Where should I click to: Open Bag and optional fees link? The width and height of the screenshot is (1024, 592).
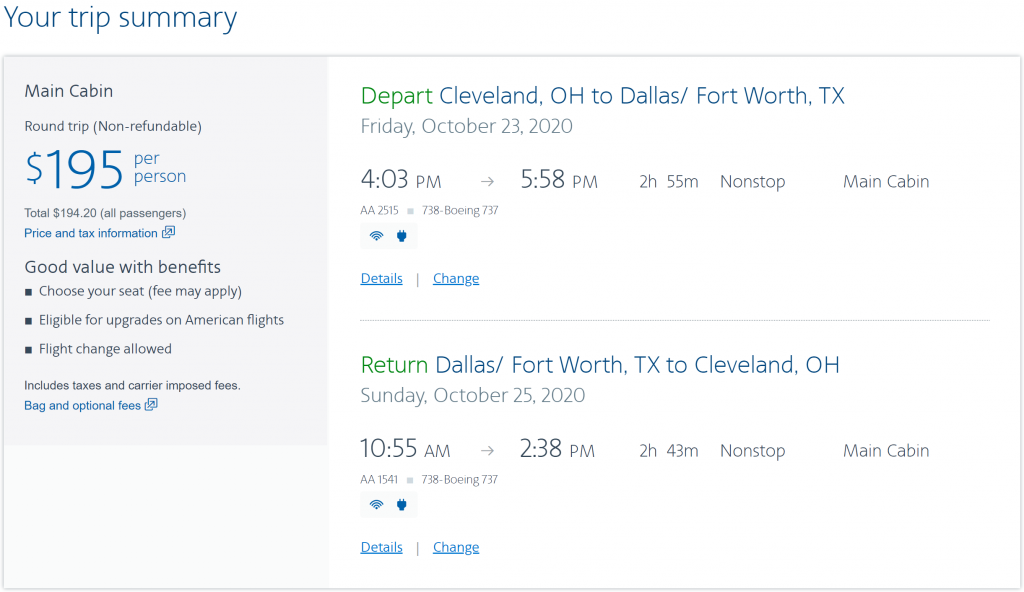coord(82,406)
